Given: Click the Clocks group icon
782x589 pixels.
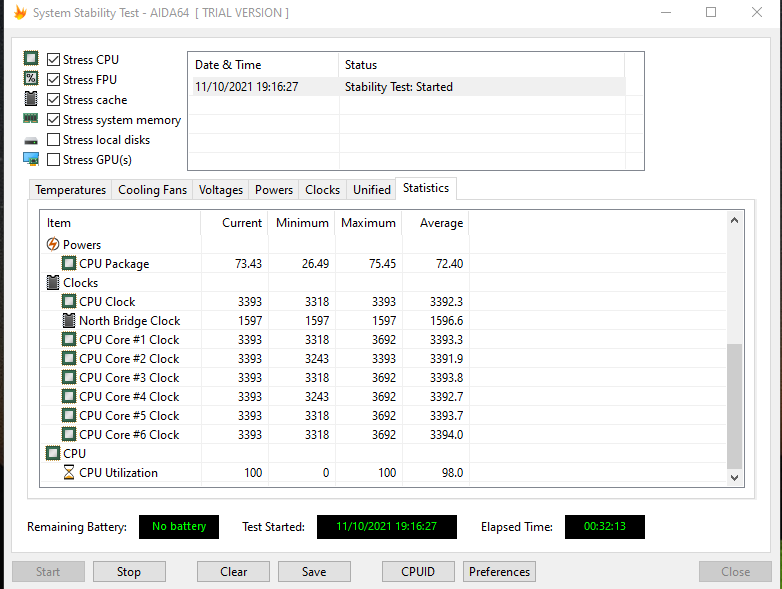Looking at the screenshot, I should pos(53,282).
